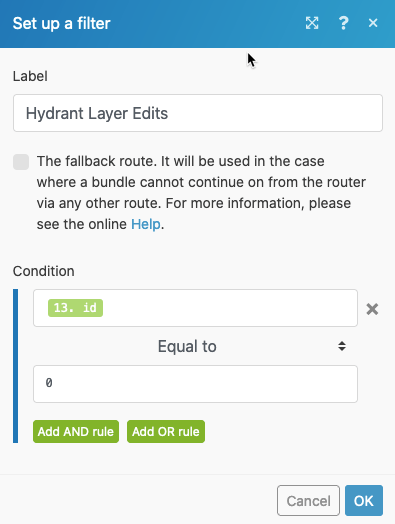Open help via the question mark icon
The height and width of the screenshot is (524, 395).
tap(344, 23)
